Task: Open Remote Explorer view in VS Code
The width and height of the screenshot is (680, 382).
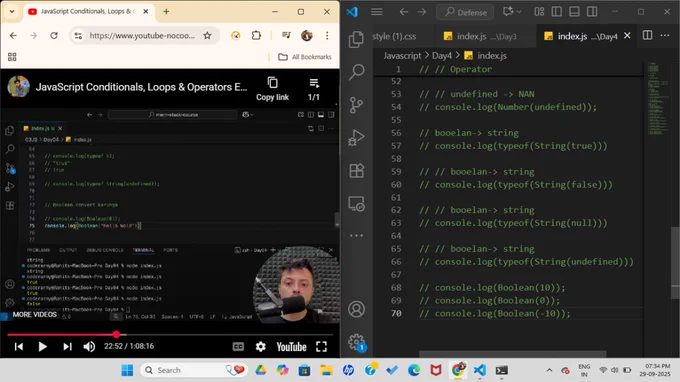Action: [x=356, y=203]
